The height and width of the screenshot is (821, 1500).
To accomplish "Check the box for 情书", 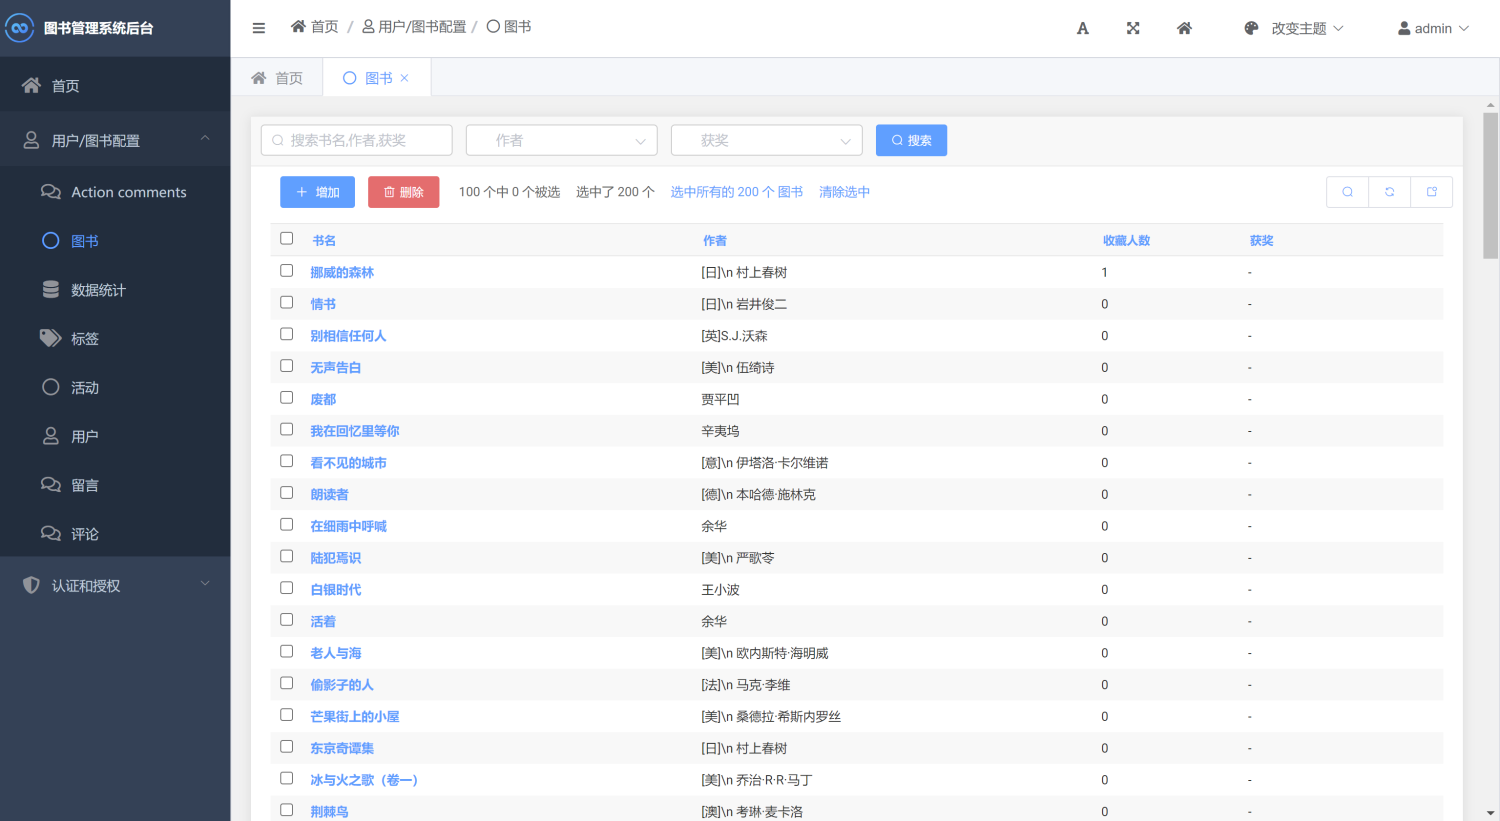I will tap(287, 302).
